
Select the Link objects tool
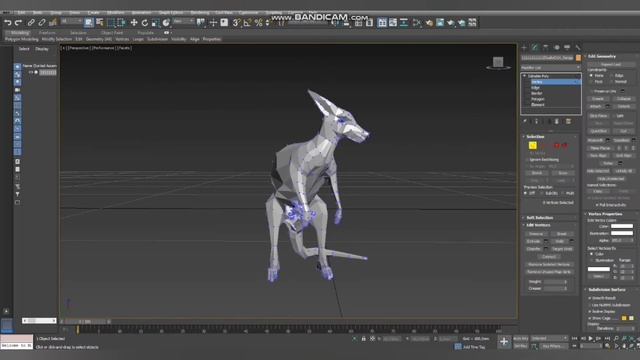(x=31, y=23)
